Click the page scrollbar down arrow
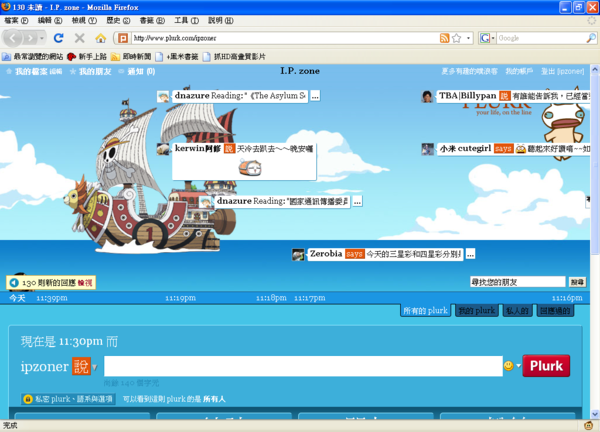Screen dimensions: 600x432 (x=595, y=414)
